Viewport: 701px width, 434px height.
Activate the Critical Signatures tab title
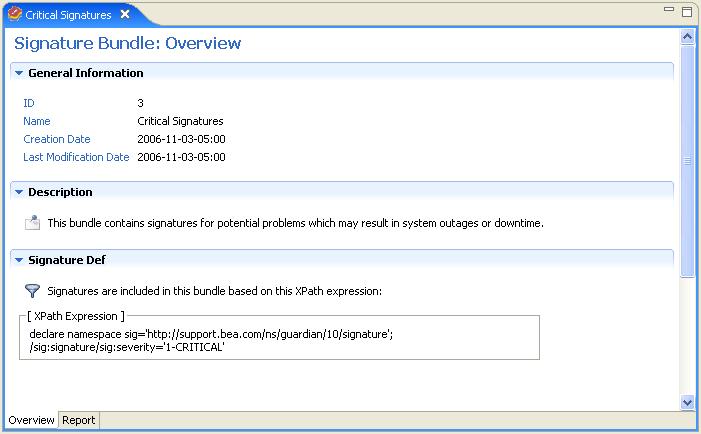click(x=68, y=15)
